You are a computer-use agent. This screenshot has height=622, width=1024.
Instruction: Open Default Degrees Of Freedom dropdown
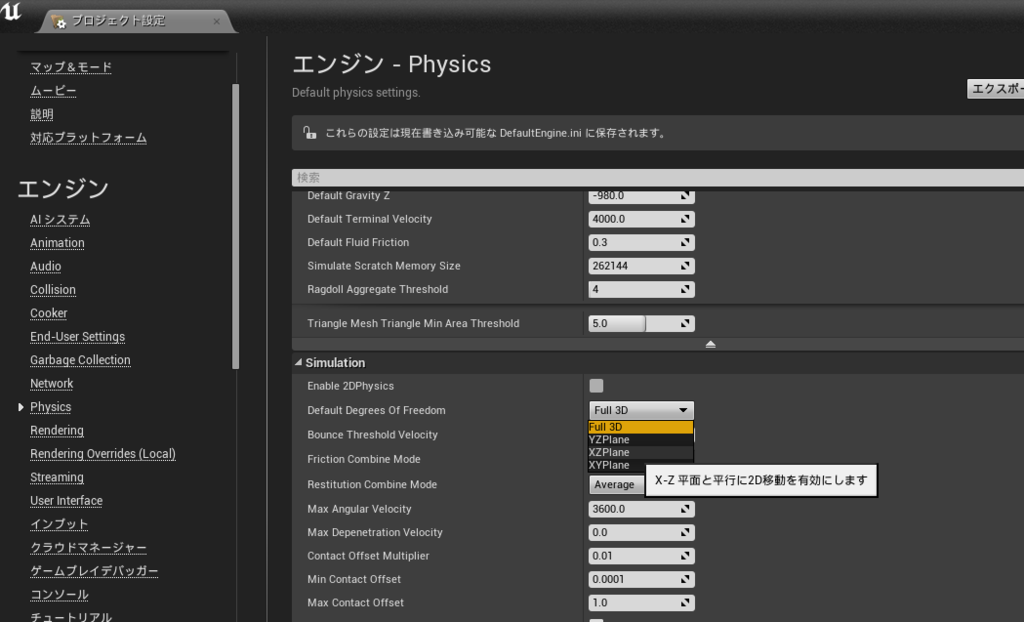[641, 410]
